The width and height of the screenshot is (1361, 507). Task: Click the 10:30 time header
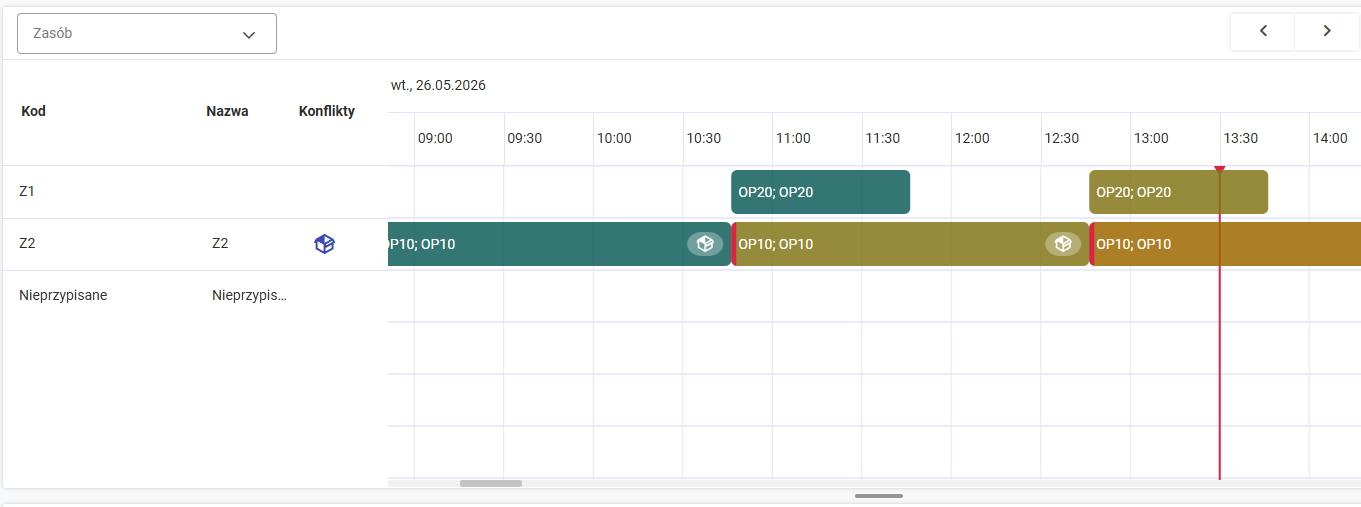[703, 138]
